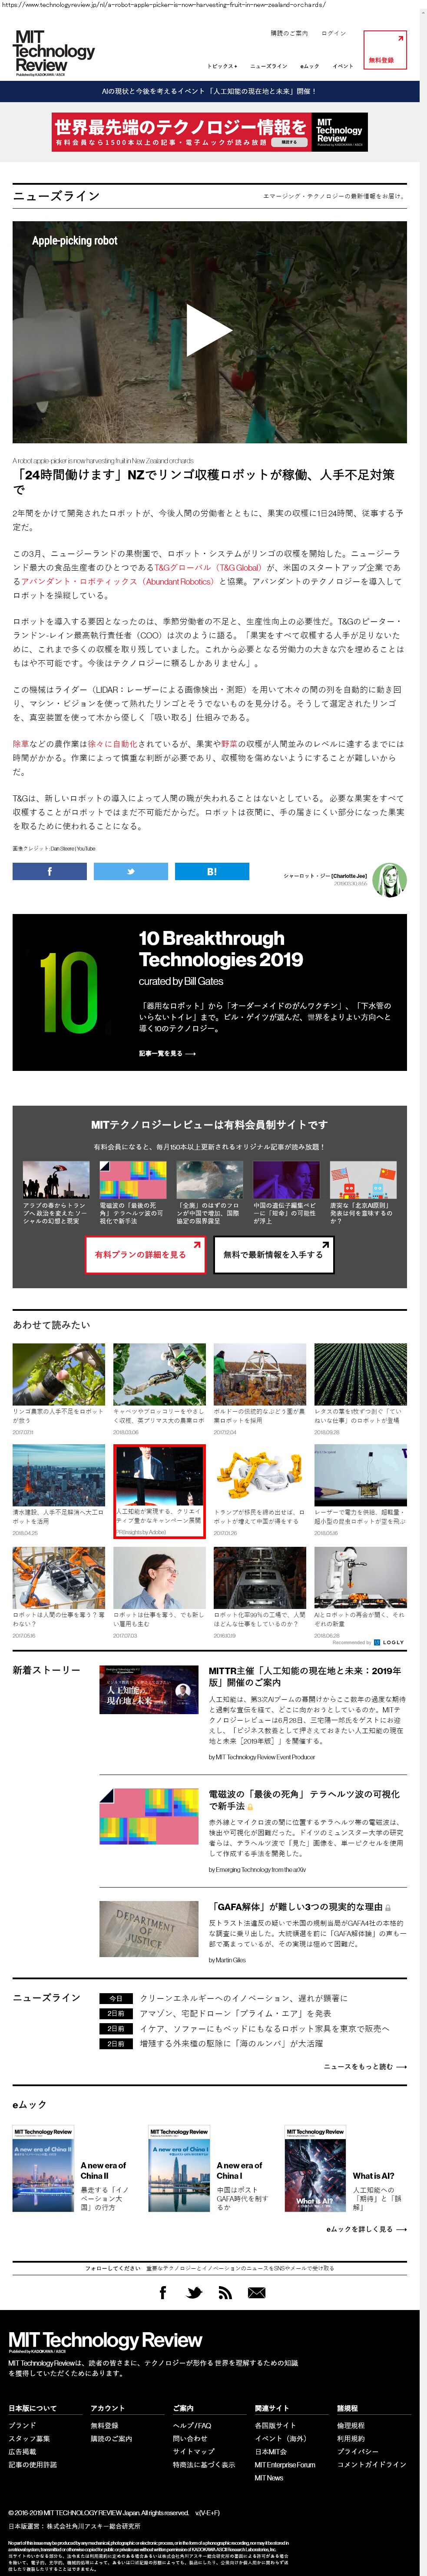Click the 海のルンバ newsline headline
The image size is (427, 2576).
(231, 2043)
